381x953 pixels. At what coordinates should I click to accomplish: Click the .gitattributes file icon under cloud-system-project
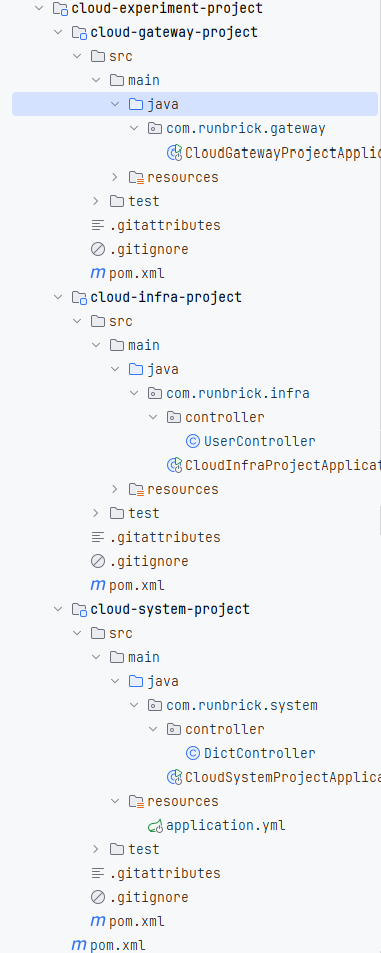pos(98,873)
